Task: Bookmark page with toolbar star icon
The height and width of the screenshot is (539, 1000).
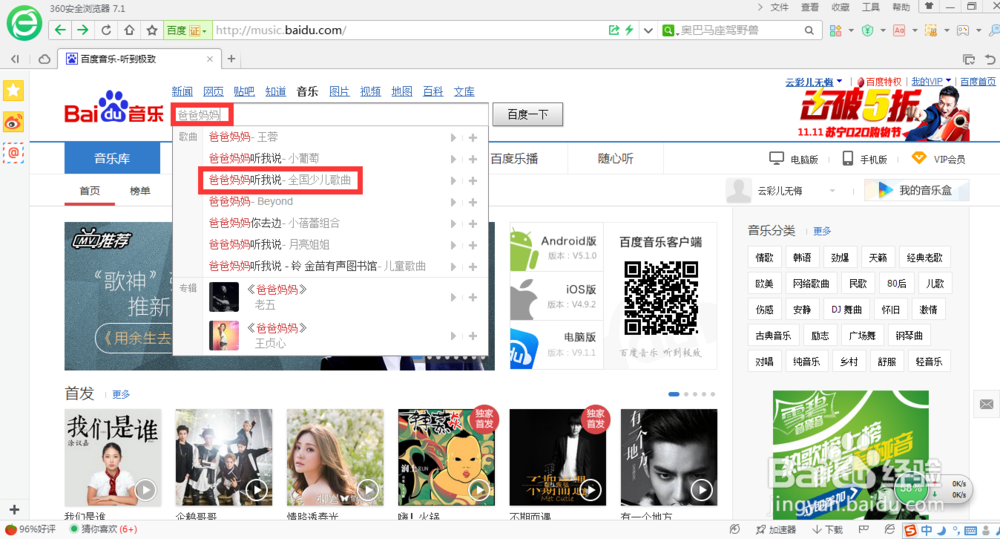Action: pyautogui.click(x=152, y=30)
